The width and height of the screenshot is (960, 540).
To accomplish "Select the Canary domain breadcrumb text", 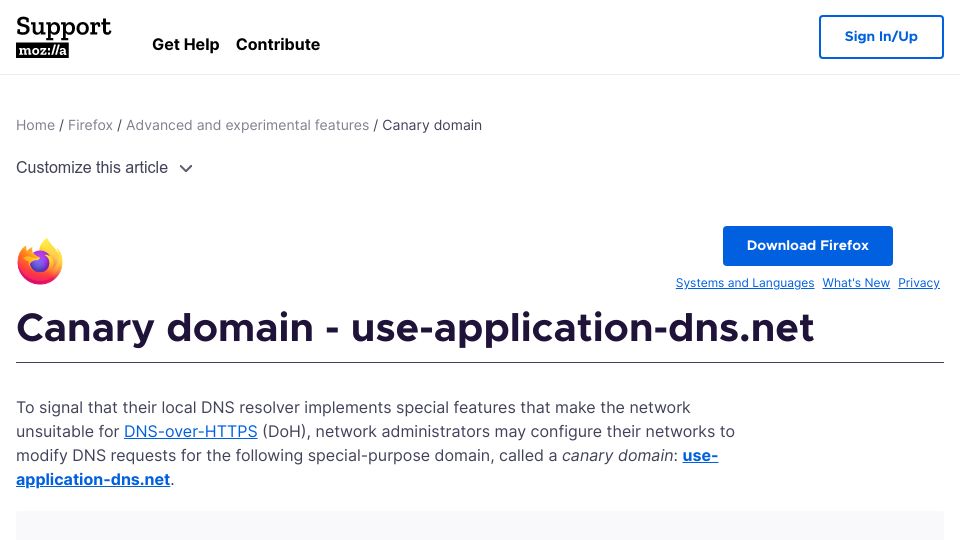I will click(432, 125).
